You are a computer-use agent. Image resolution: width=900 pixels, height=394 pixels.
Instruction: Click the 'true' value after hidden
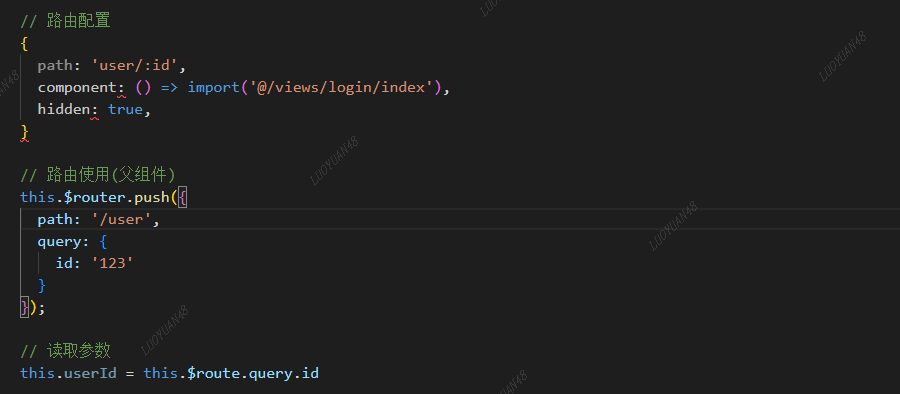pyautogui.click(x=126, y=109)
